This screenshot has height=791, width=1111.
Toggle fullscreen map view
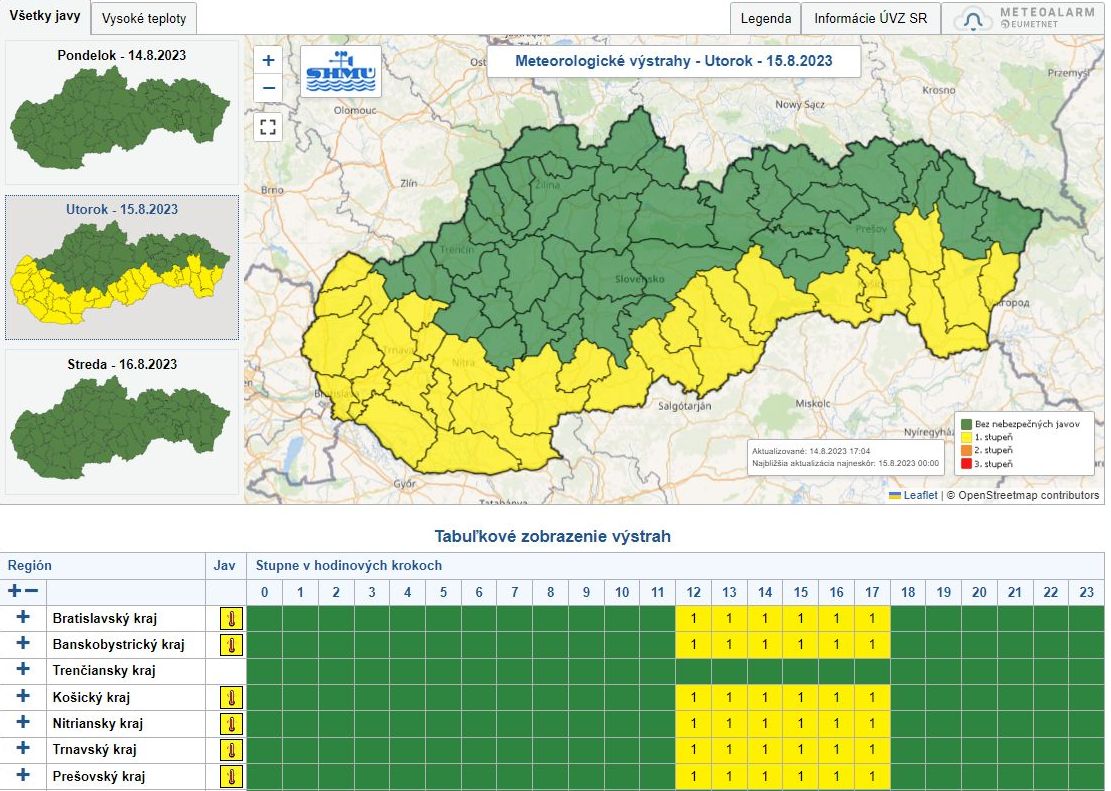tap(268, 126)
